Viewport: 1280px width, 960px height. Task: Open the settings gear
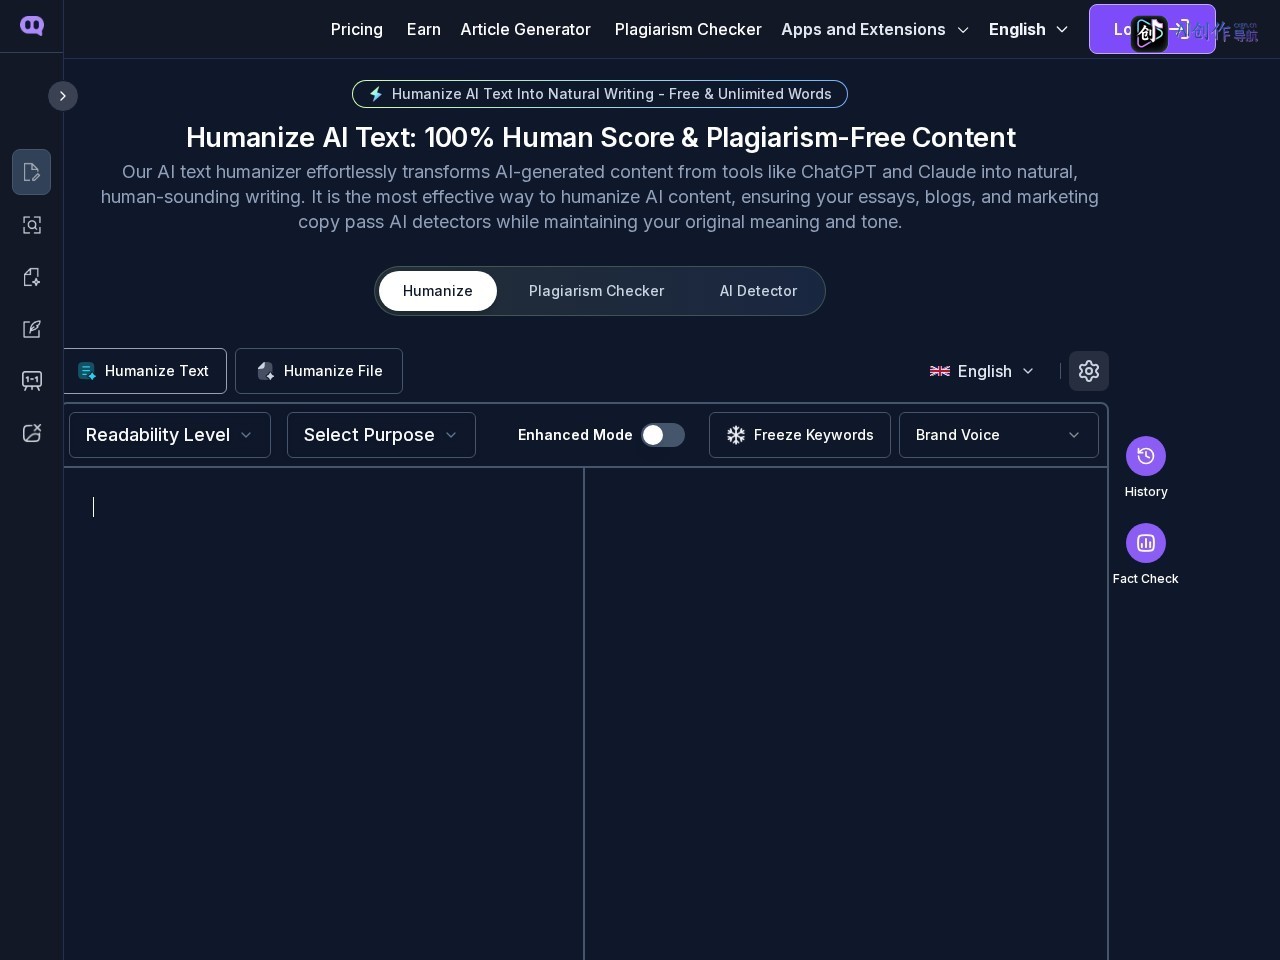(1089, 371)
